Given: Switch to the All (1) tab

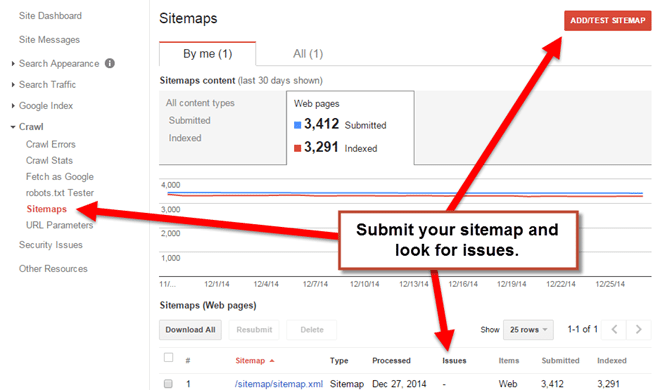Looking at the screenshot, I should point(308,54).
